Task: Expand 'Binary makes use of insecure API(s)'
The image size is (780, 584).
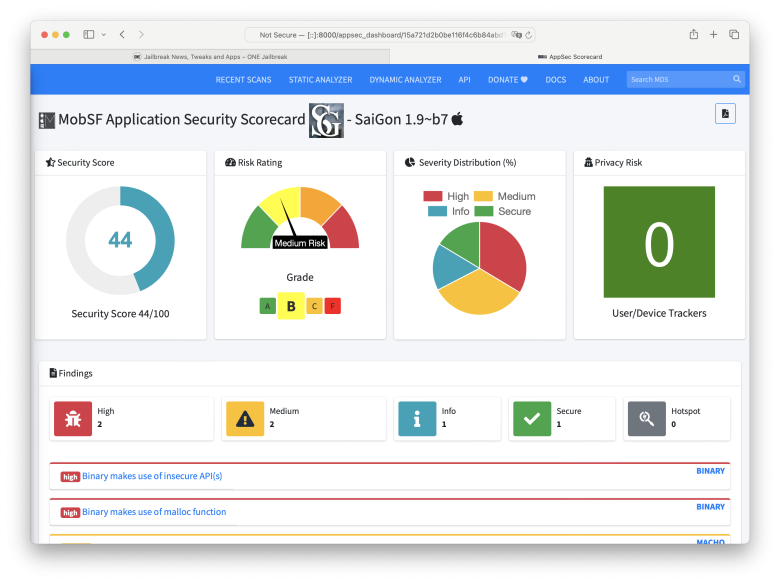Action: point(152,476)
